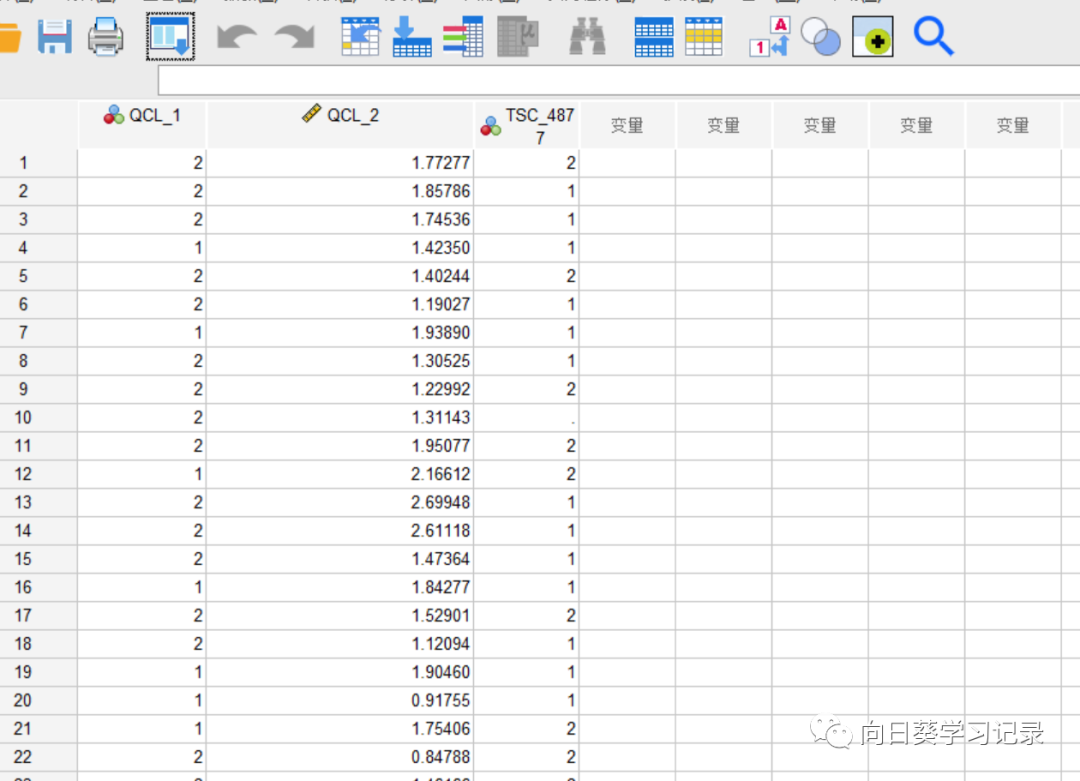Screen dimensions: 1080x781
Task: Click TSC_4877 cell in row 12
Action: click(x=527, y=474)
